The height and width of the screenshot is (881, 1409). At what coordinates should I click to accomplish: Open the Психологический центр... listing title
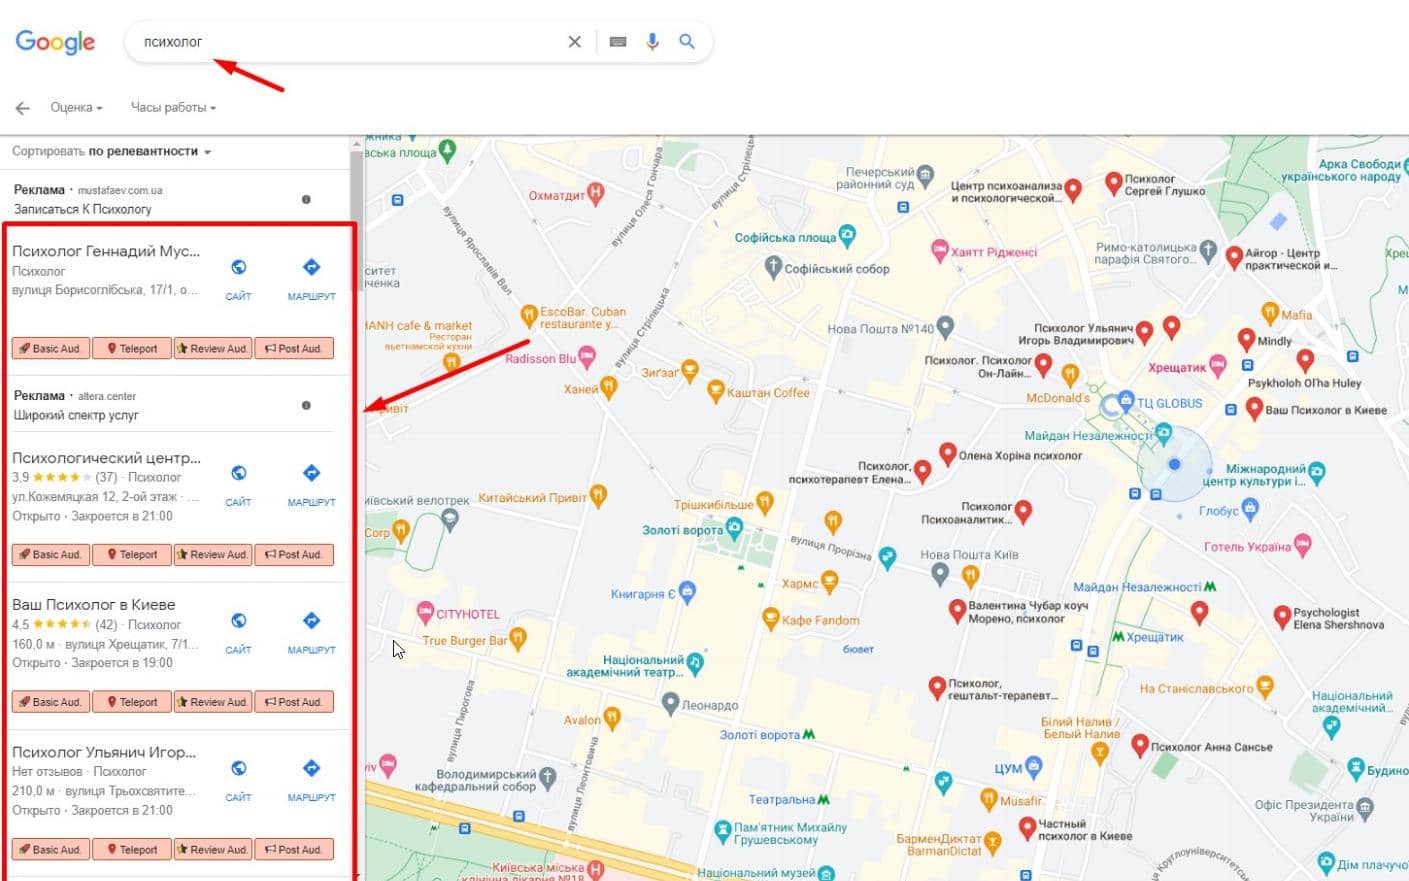point(106,458)
